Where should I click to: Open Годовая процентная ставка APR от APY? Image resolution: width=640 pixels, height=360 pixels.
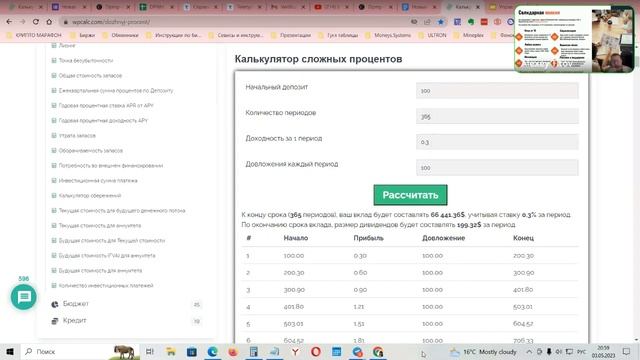point(106,105)
